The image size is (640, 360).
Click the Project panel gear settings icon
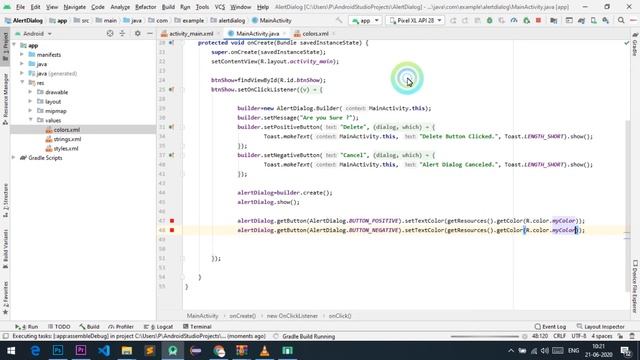pos(138,33)
